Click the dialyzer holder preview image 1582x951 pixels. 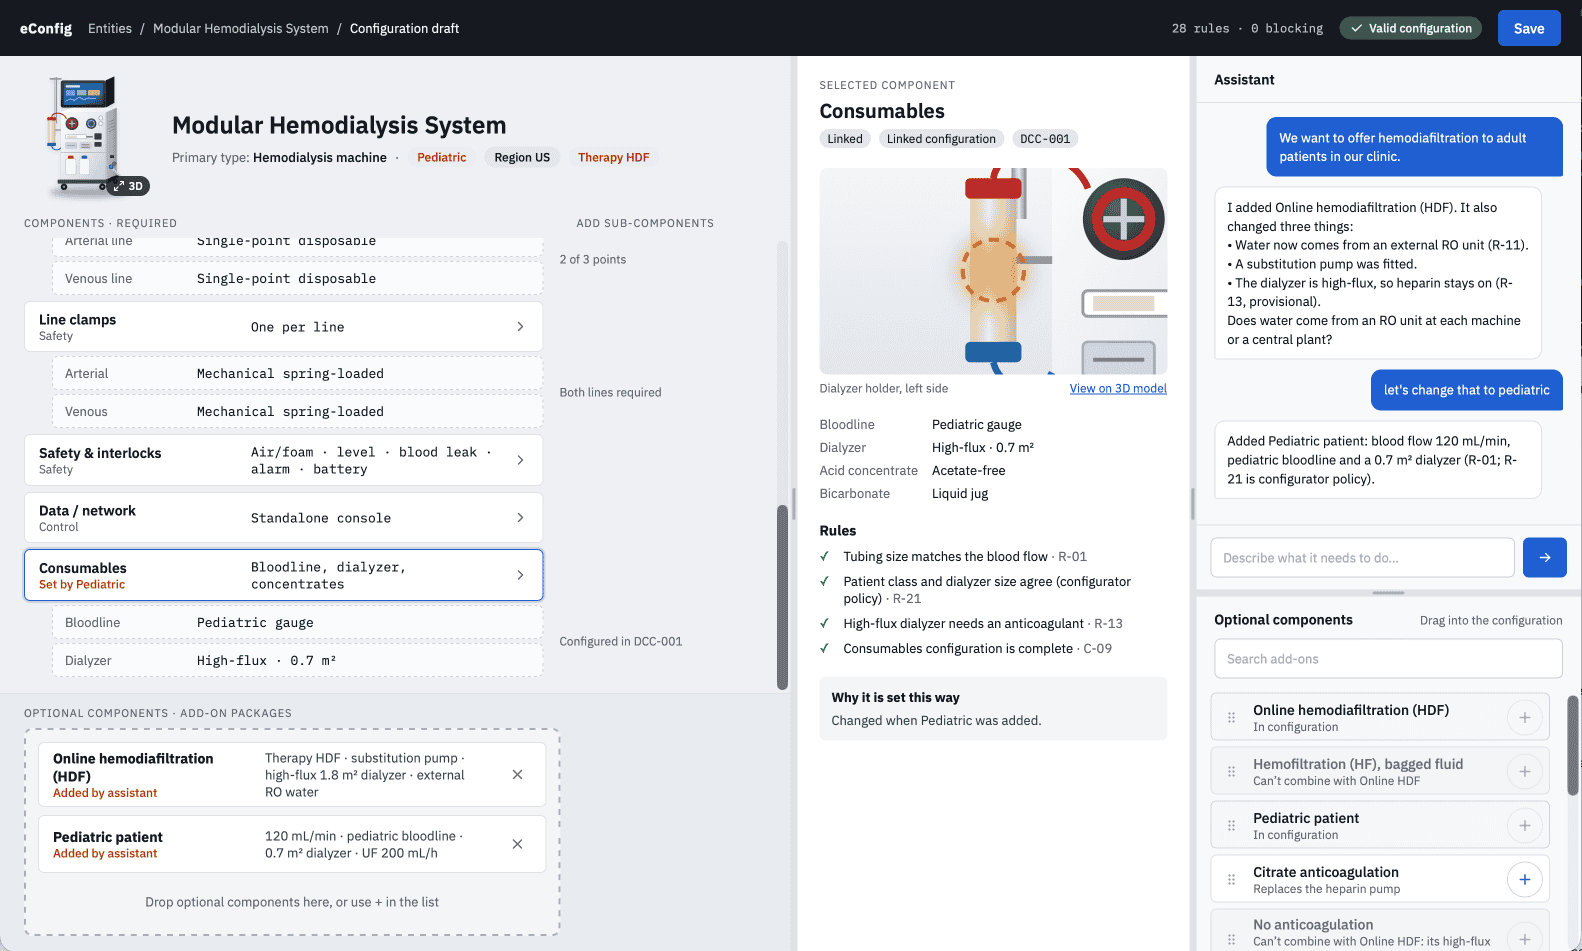(993, 271)
